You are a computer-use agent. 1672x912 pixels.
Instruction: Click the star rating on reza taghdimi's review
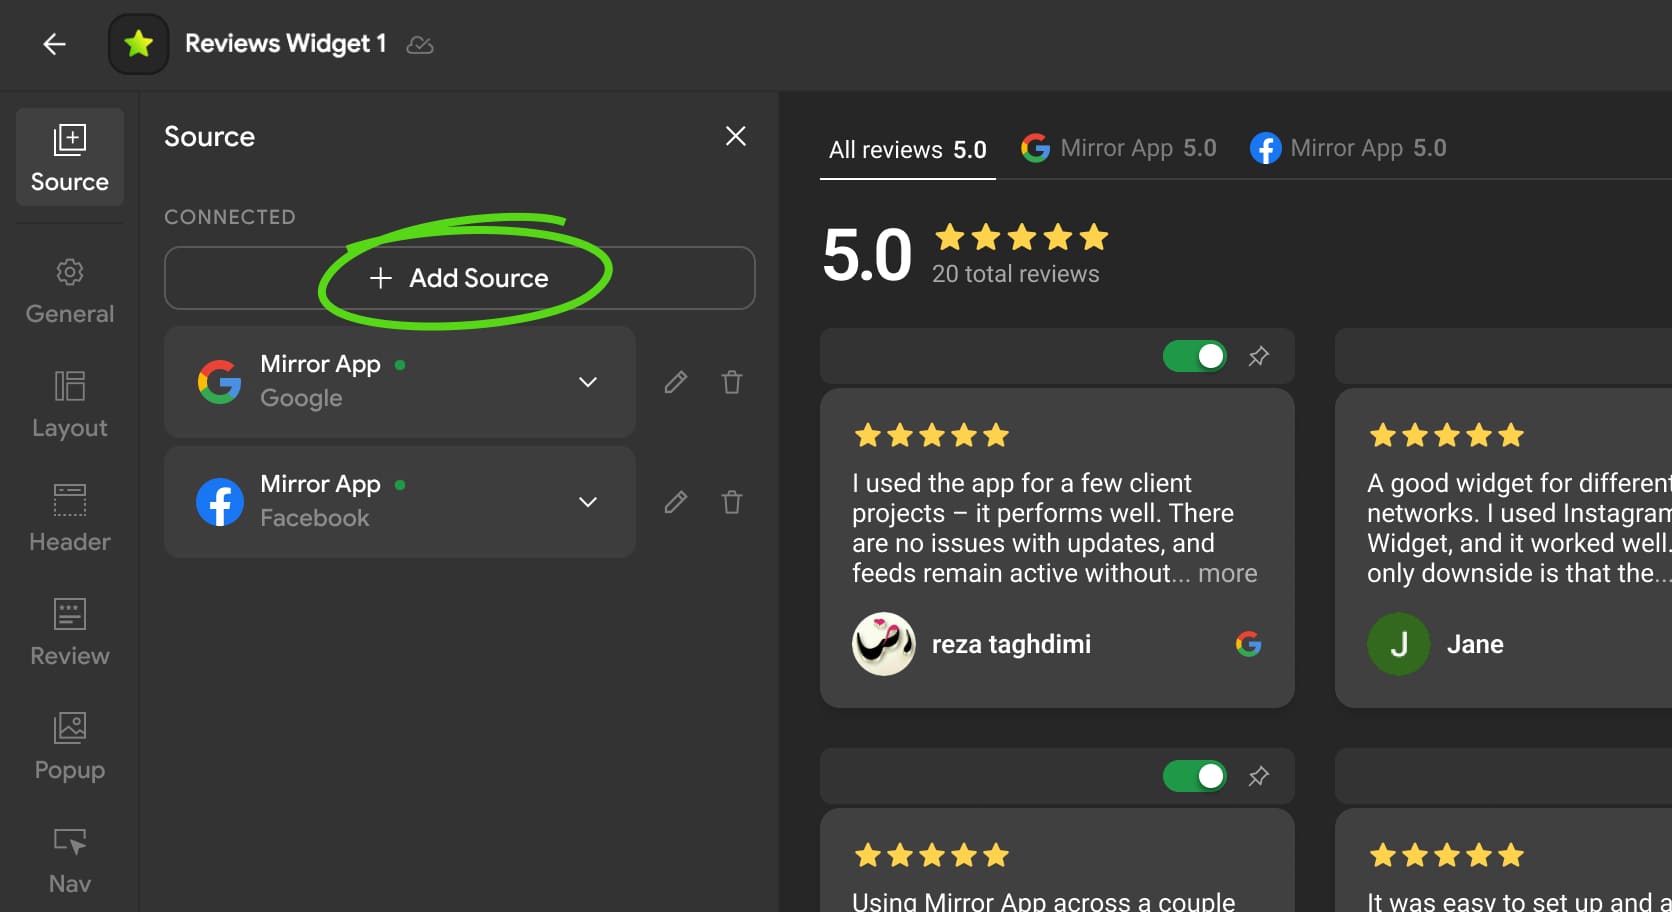coord(932,435)
